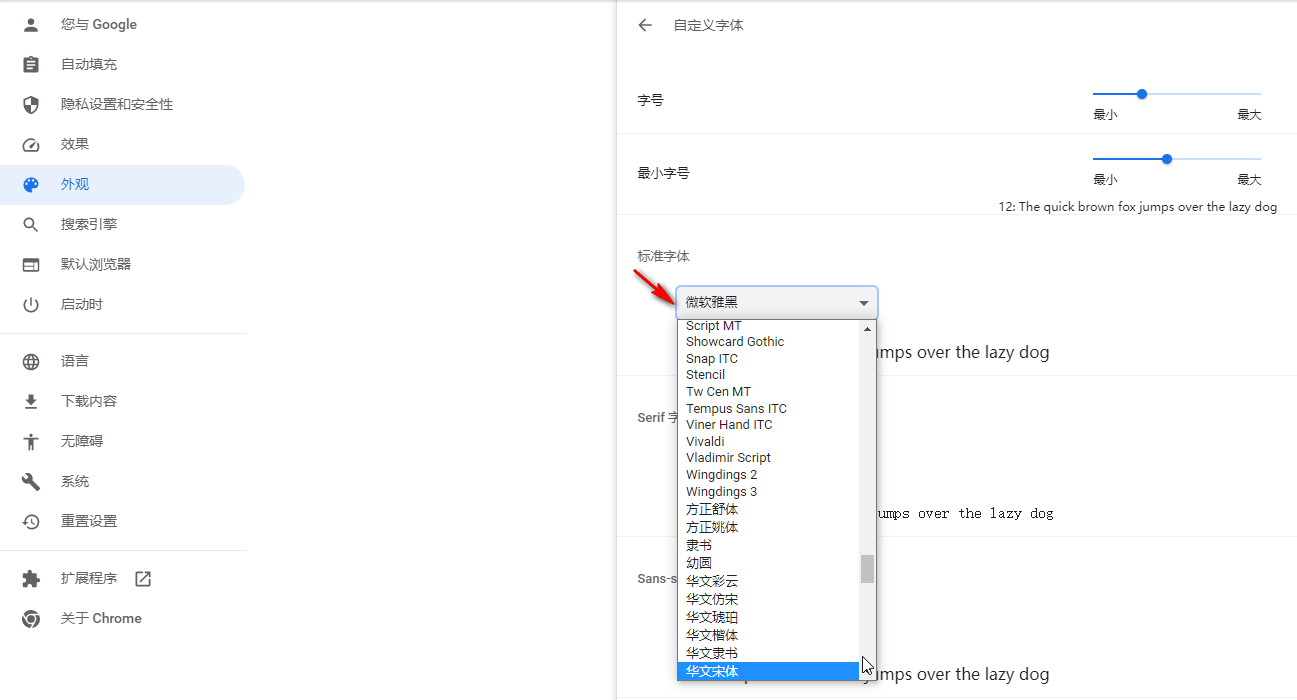The height and width of the screenshot is (700, 1297).
Task: Click the globe icon for 语言
Action: [31, 361]
